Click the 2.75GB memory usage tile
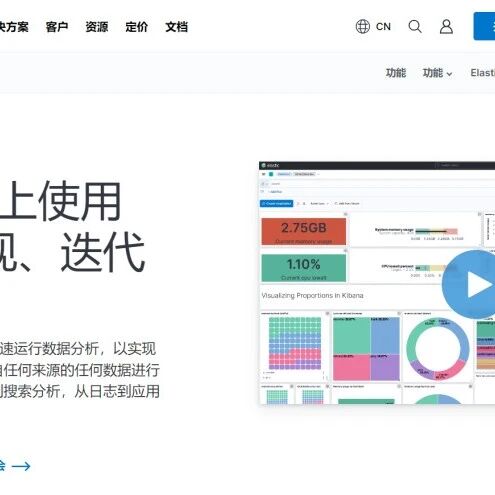 pyautogui.click(x=304, y=231)
